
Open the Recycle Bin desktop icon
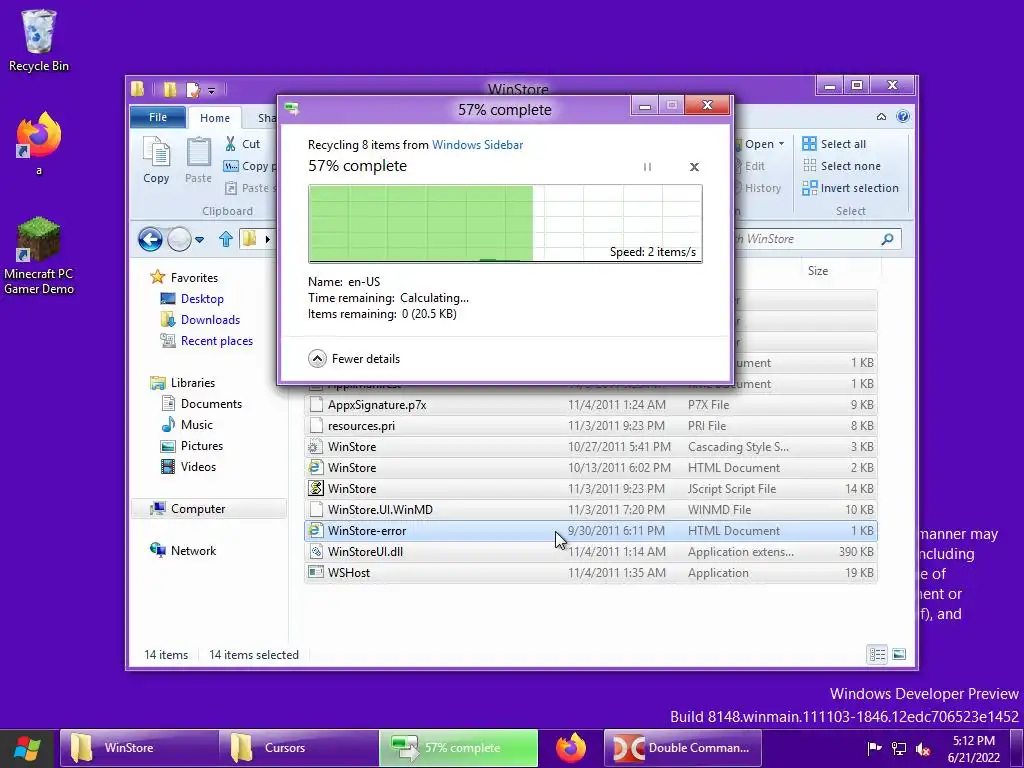[x=39, y=40]
